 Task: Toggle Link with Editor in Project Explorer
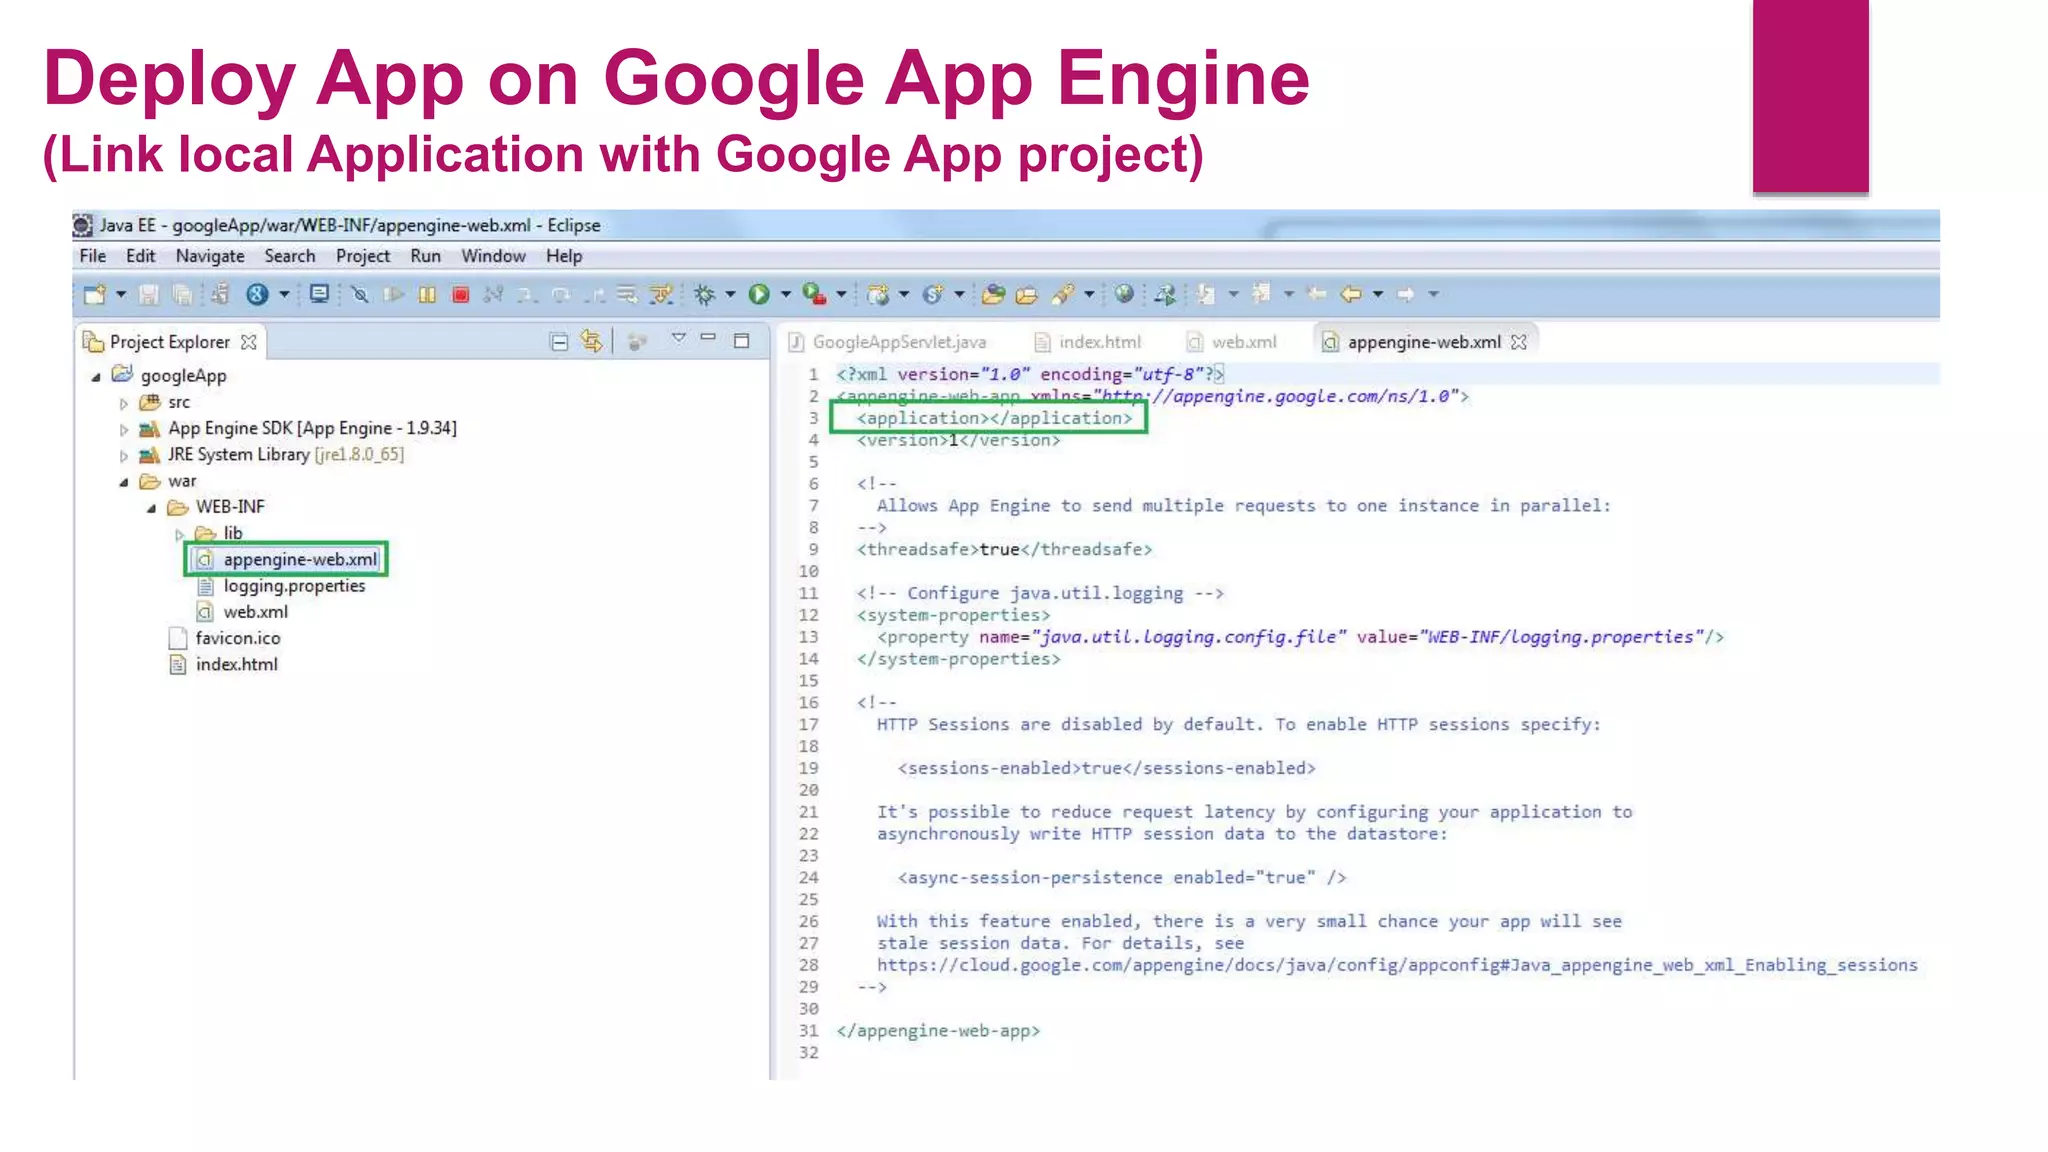(592, 341)
